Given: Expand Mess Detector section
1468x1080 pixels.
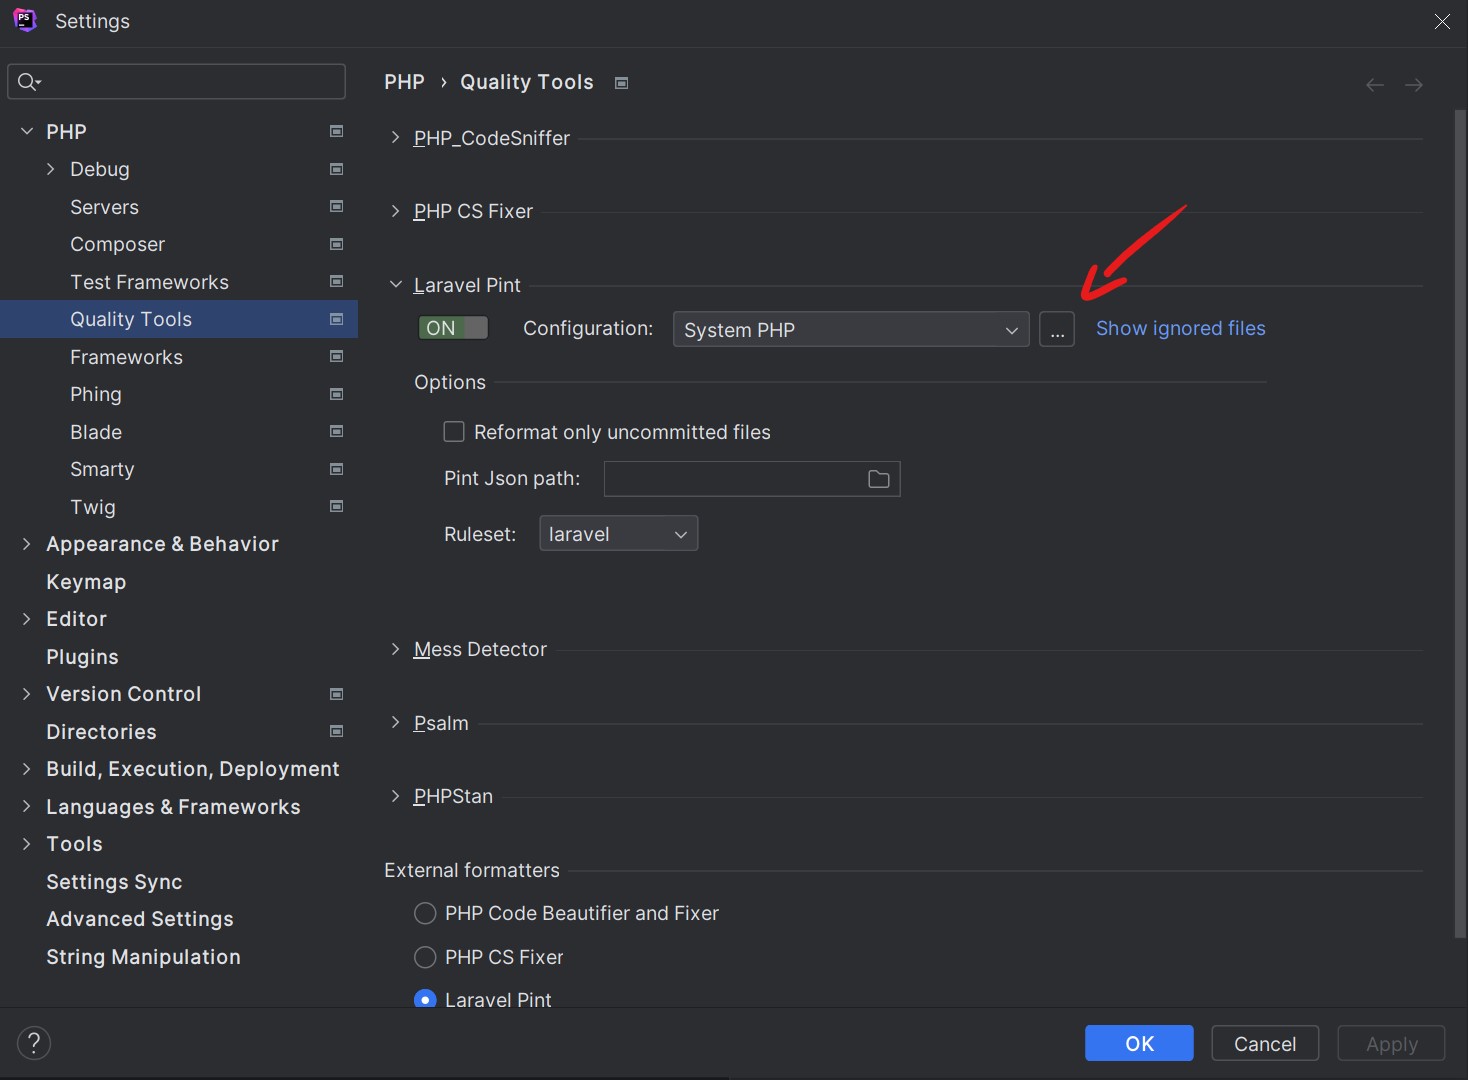Looking at the screenshot, I should [x=396, y=649].
